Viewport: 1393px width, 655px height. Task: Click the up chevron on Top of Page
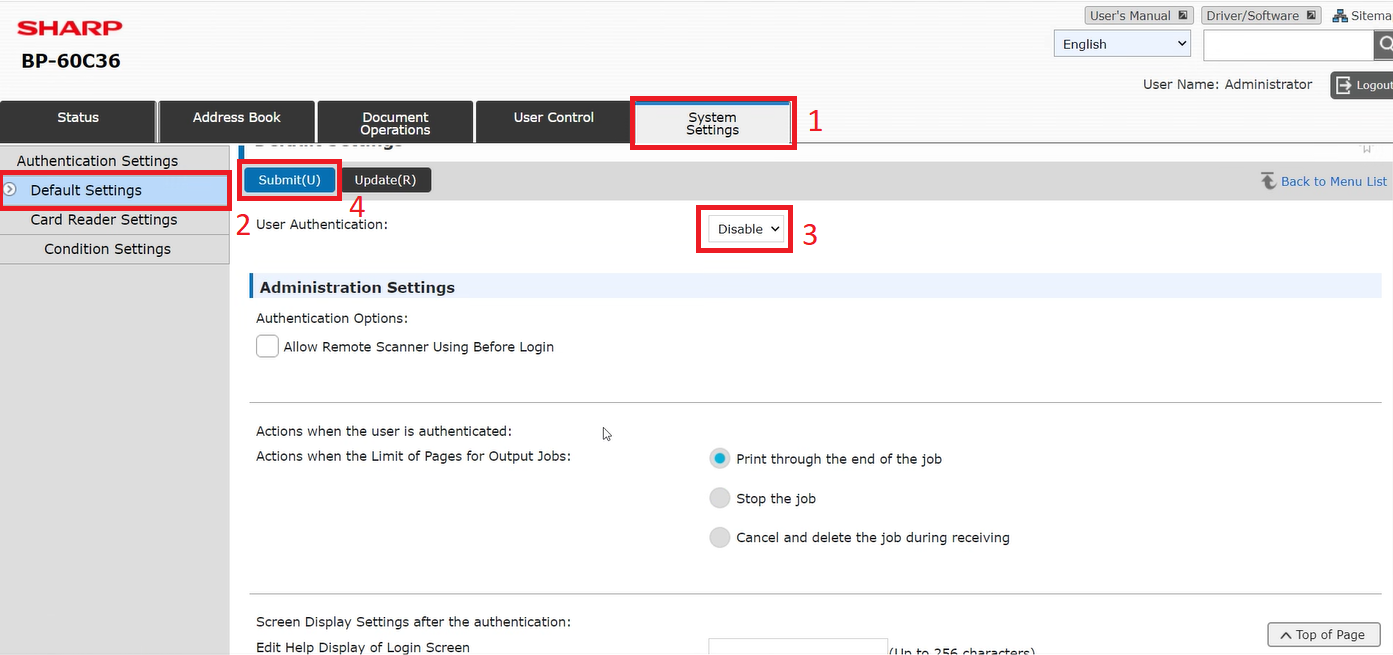pos(1286,634)
